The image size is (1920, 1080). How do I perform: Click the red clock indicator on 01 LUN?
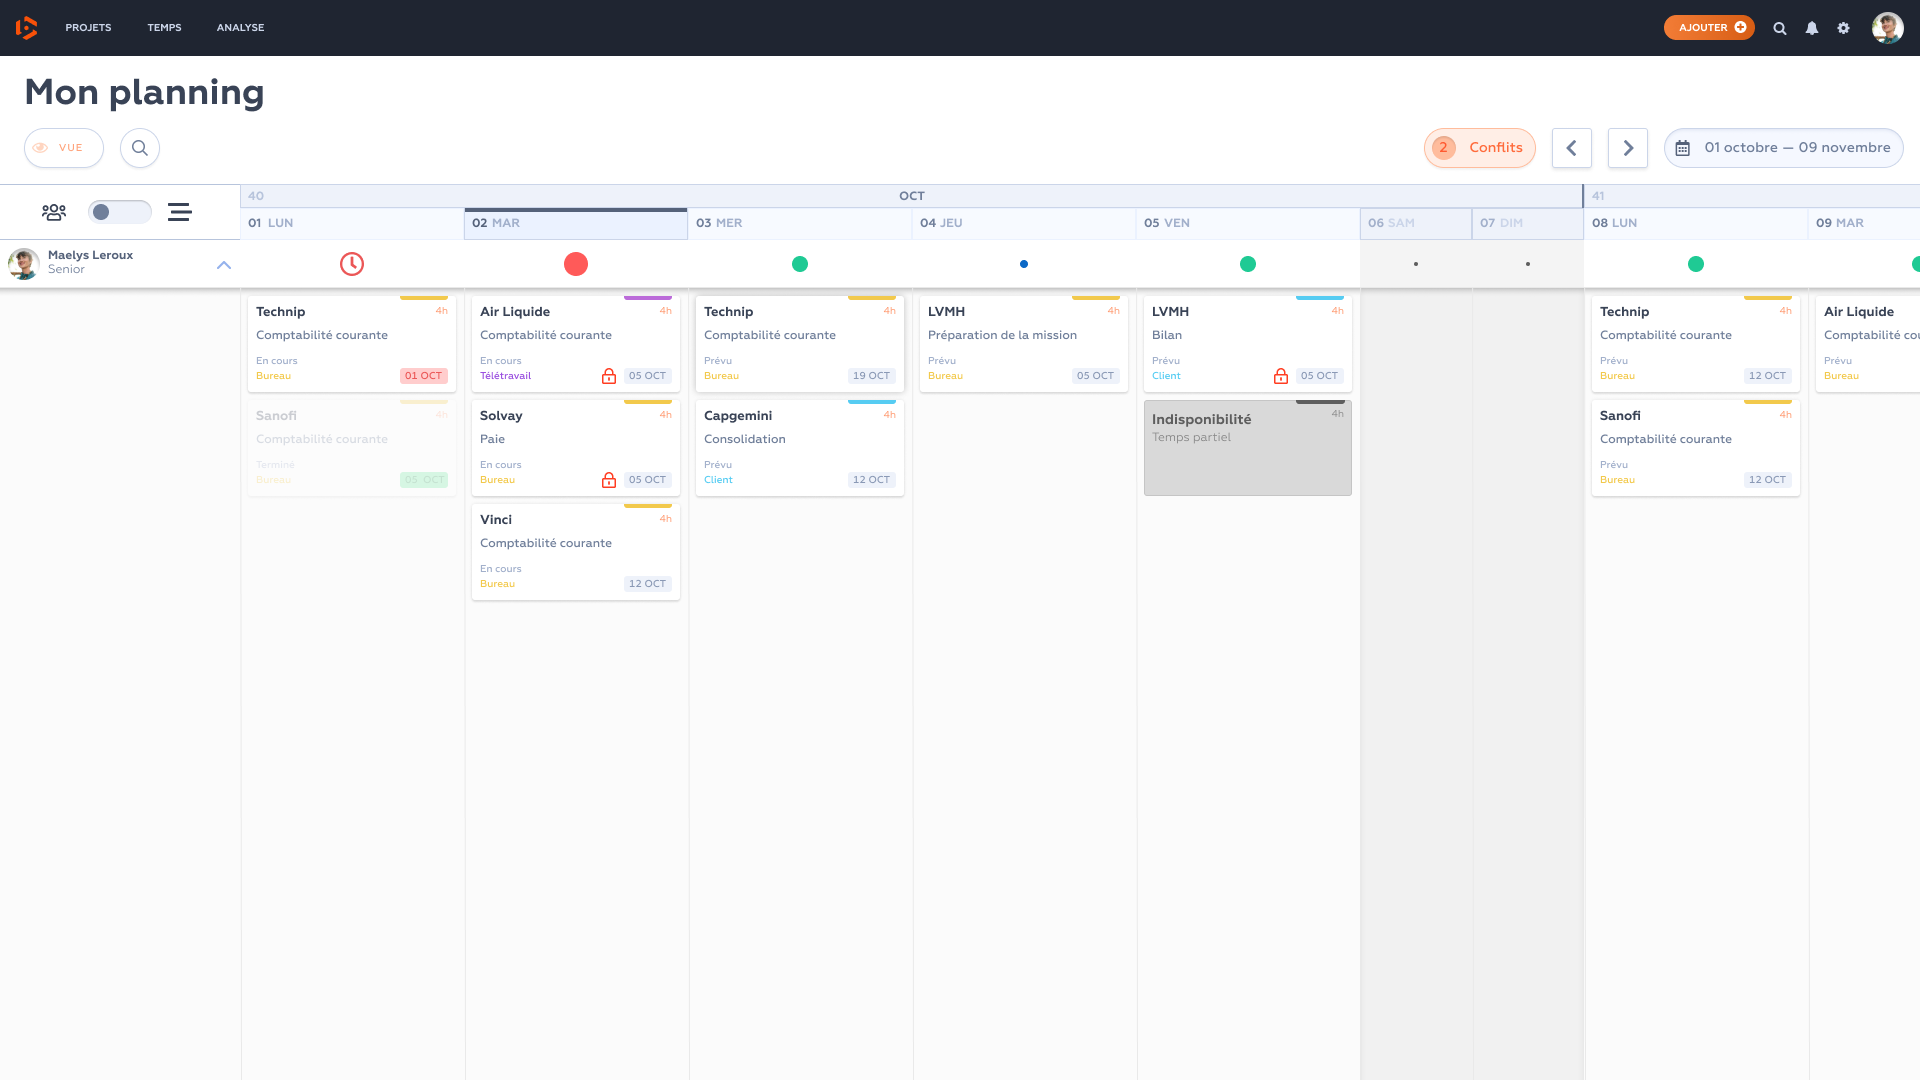[x=352, y=264]
